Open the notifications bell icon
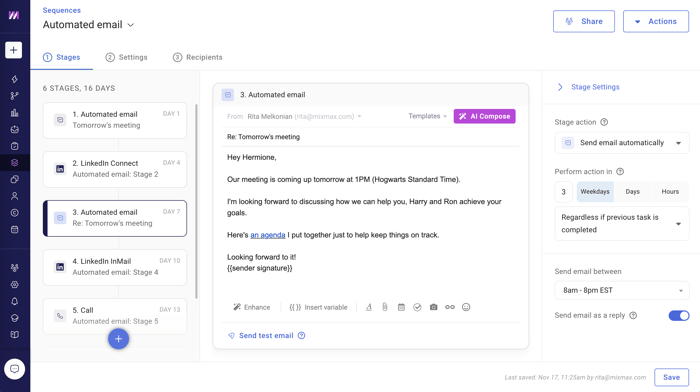The width and height of the screenshot is (700, 392). 14,301
